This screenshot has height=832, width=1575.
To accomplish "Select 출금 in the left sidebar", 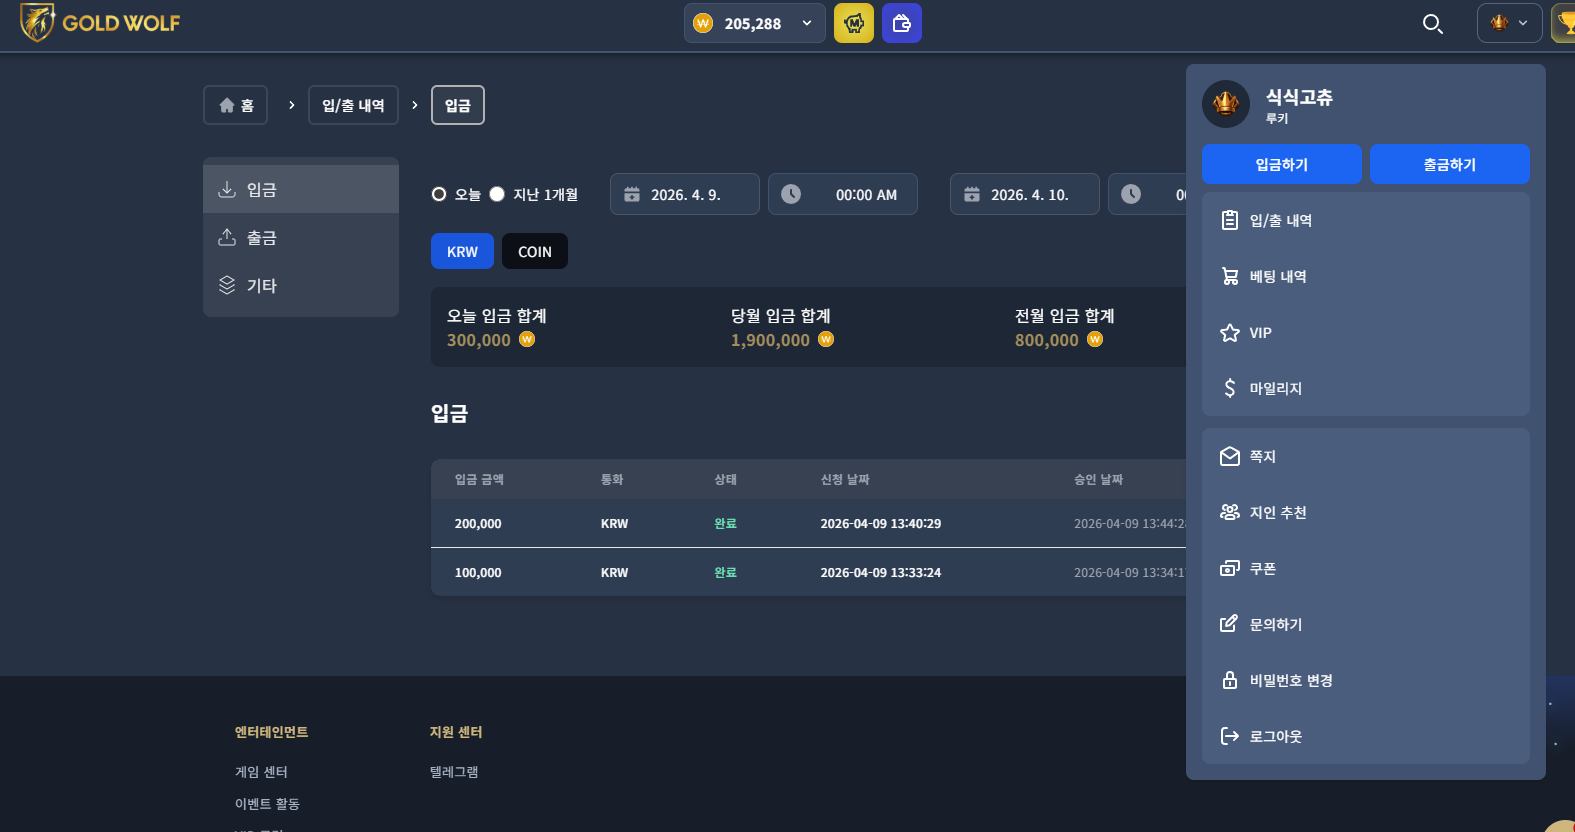I will (301, 237).
